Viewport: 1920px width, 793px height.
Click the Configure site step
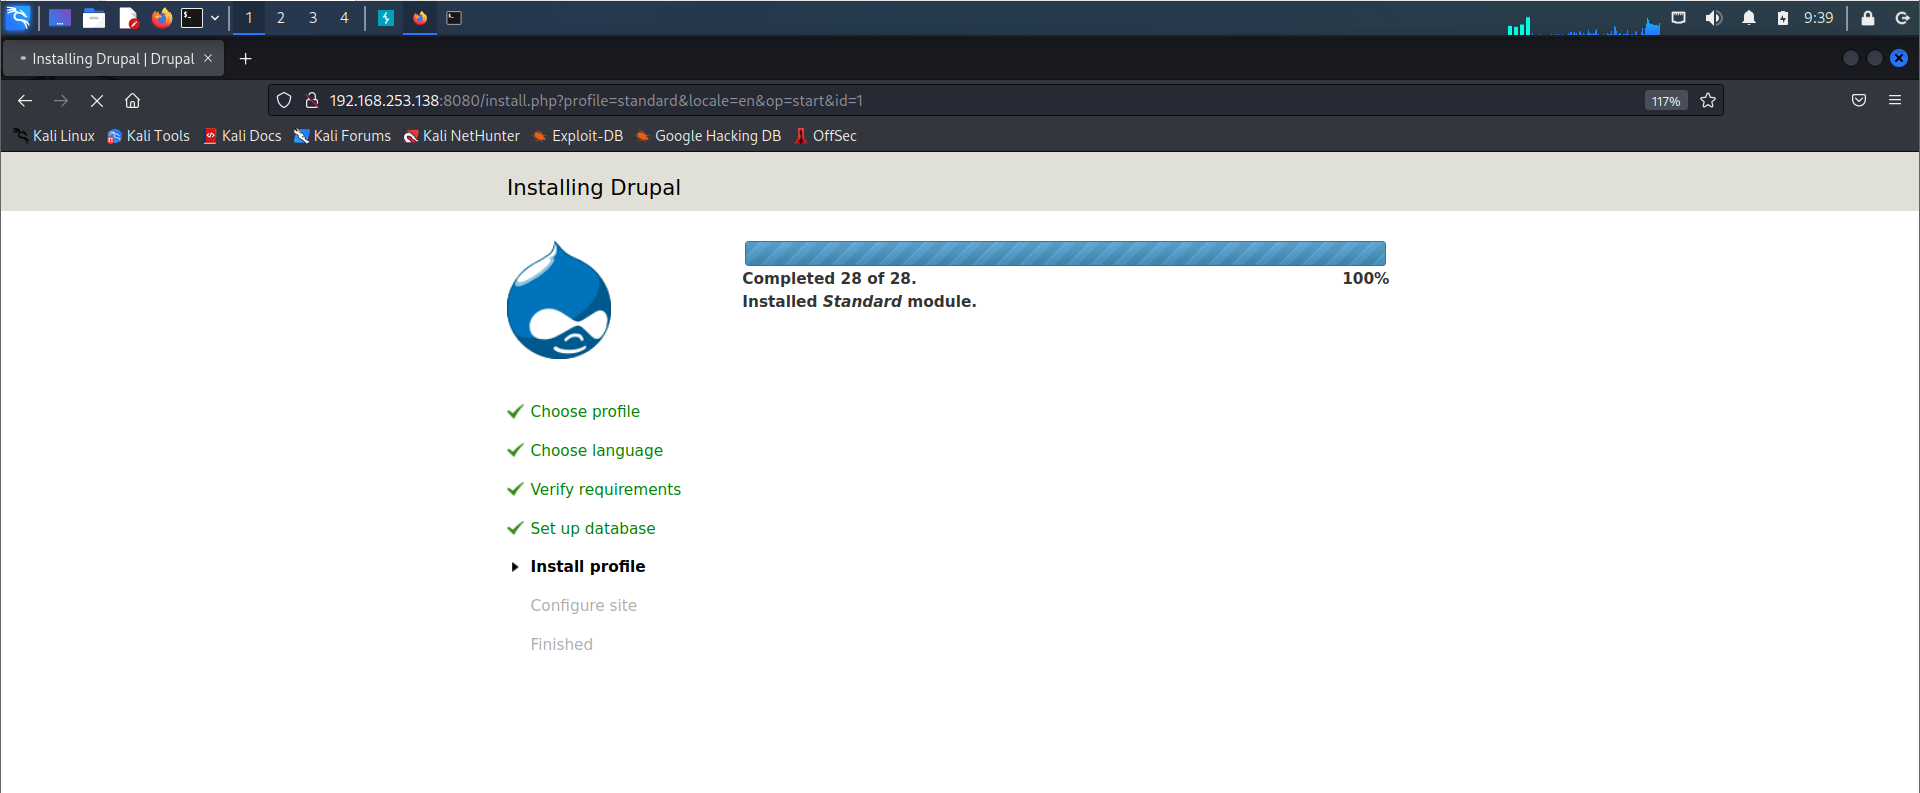583,605
